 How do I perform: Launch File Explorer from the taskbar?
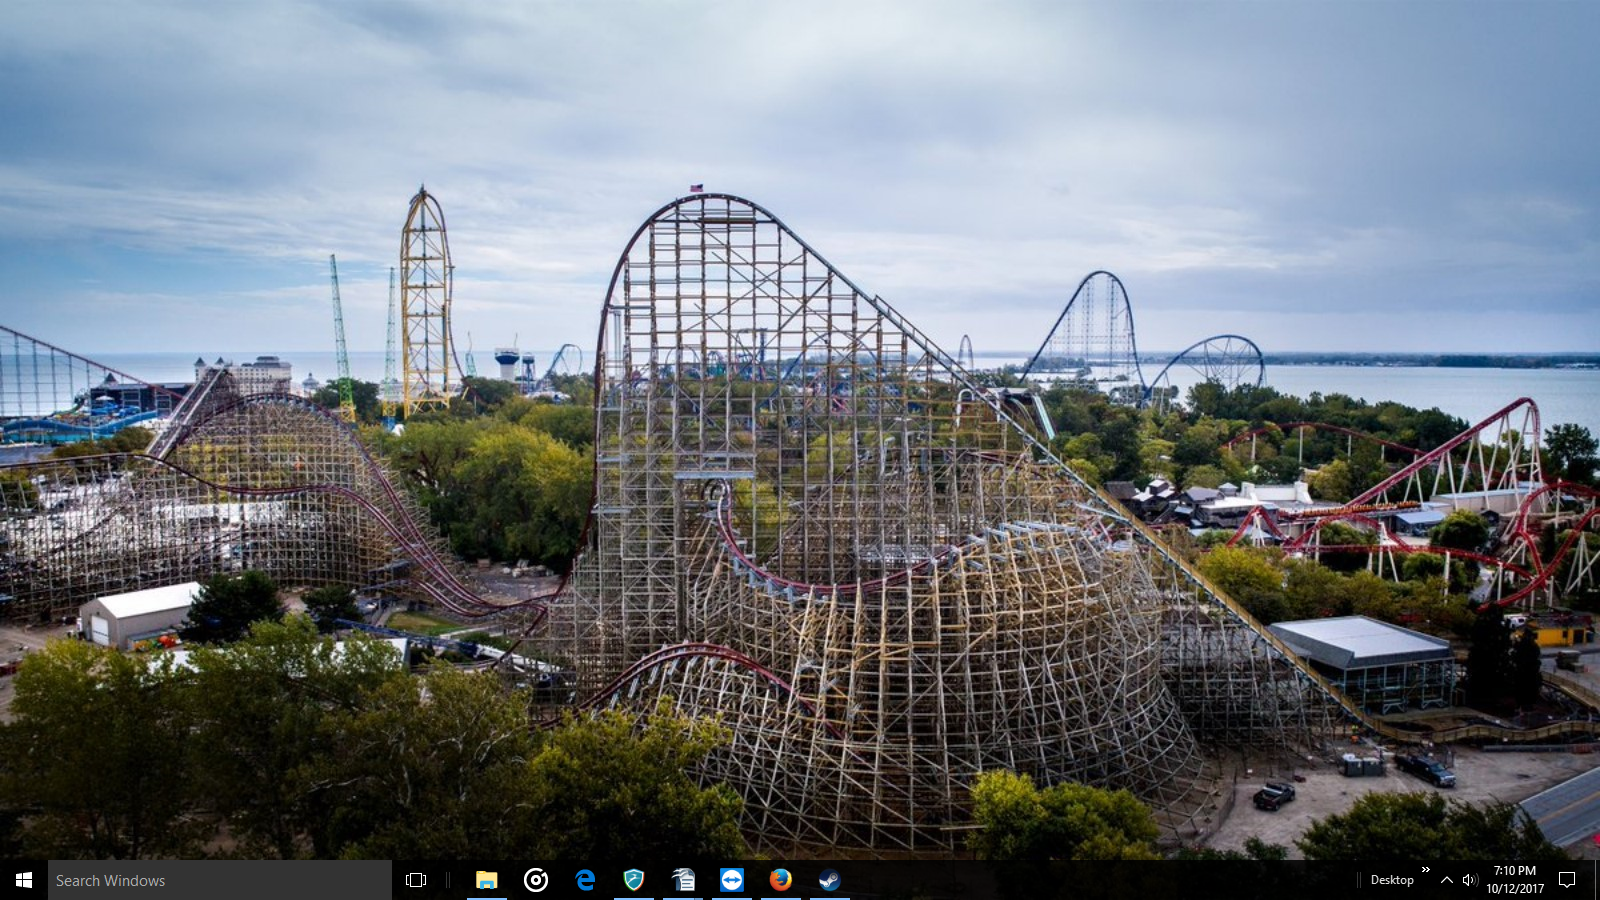click(486, 880)
